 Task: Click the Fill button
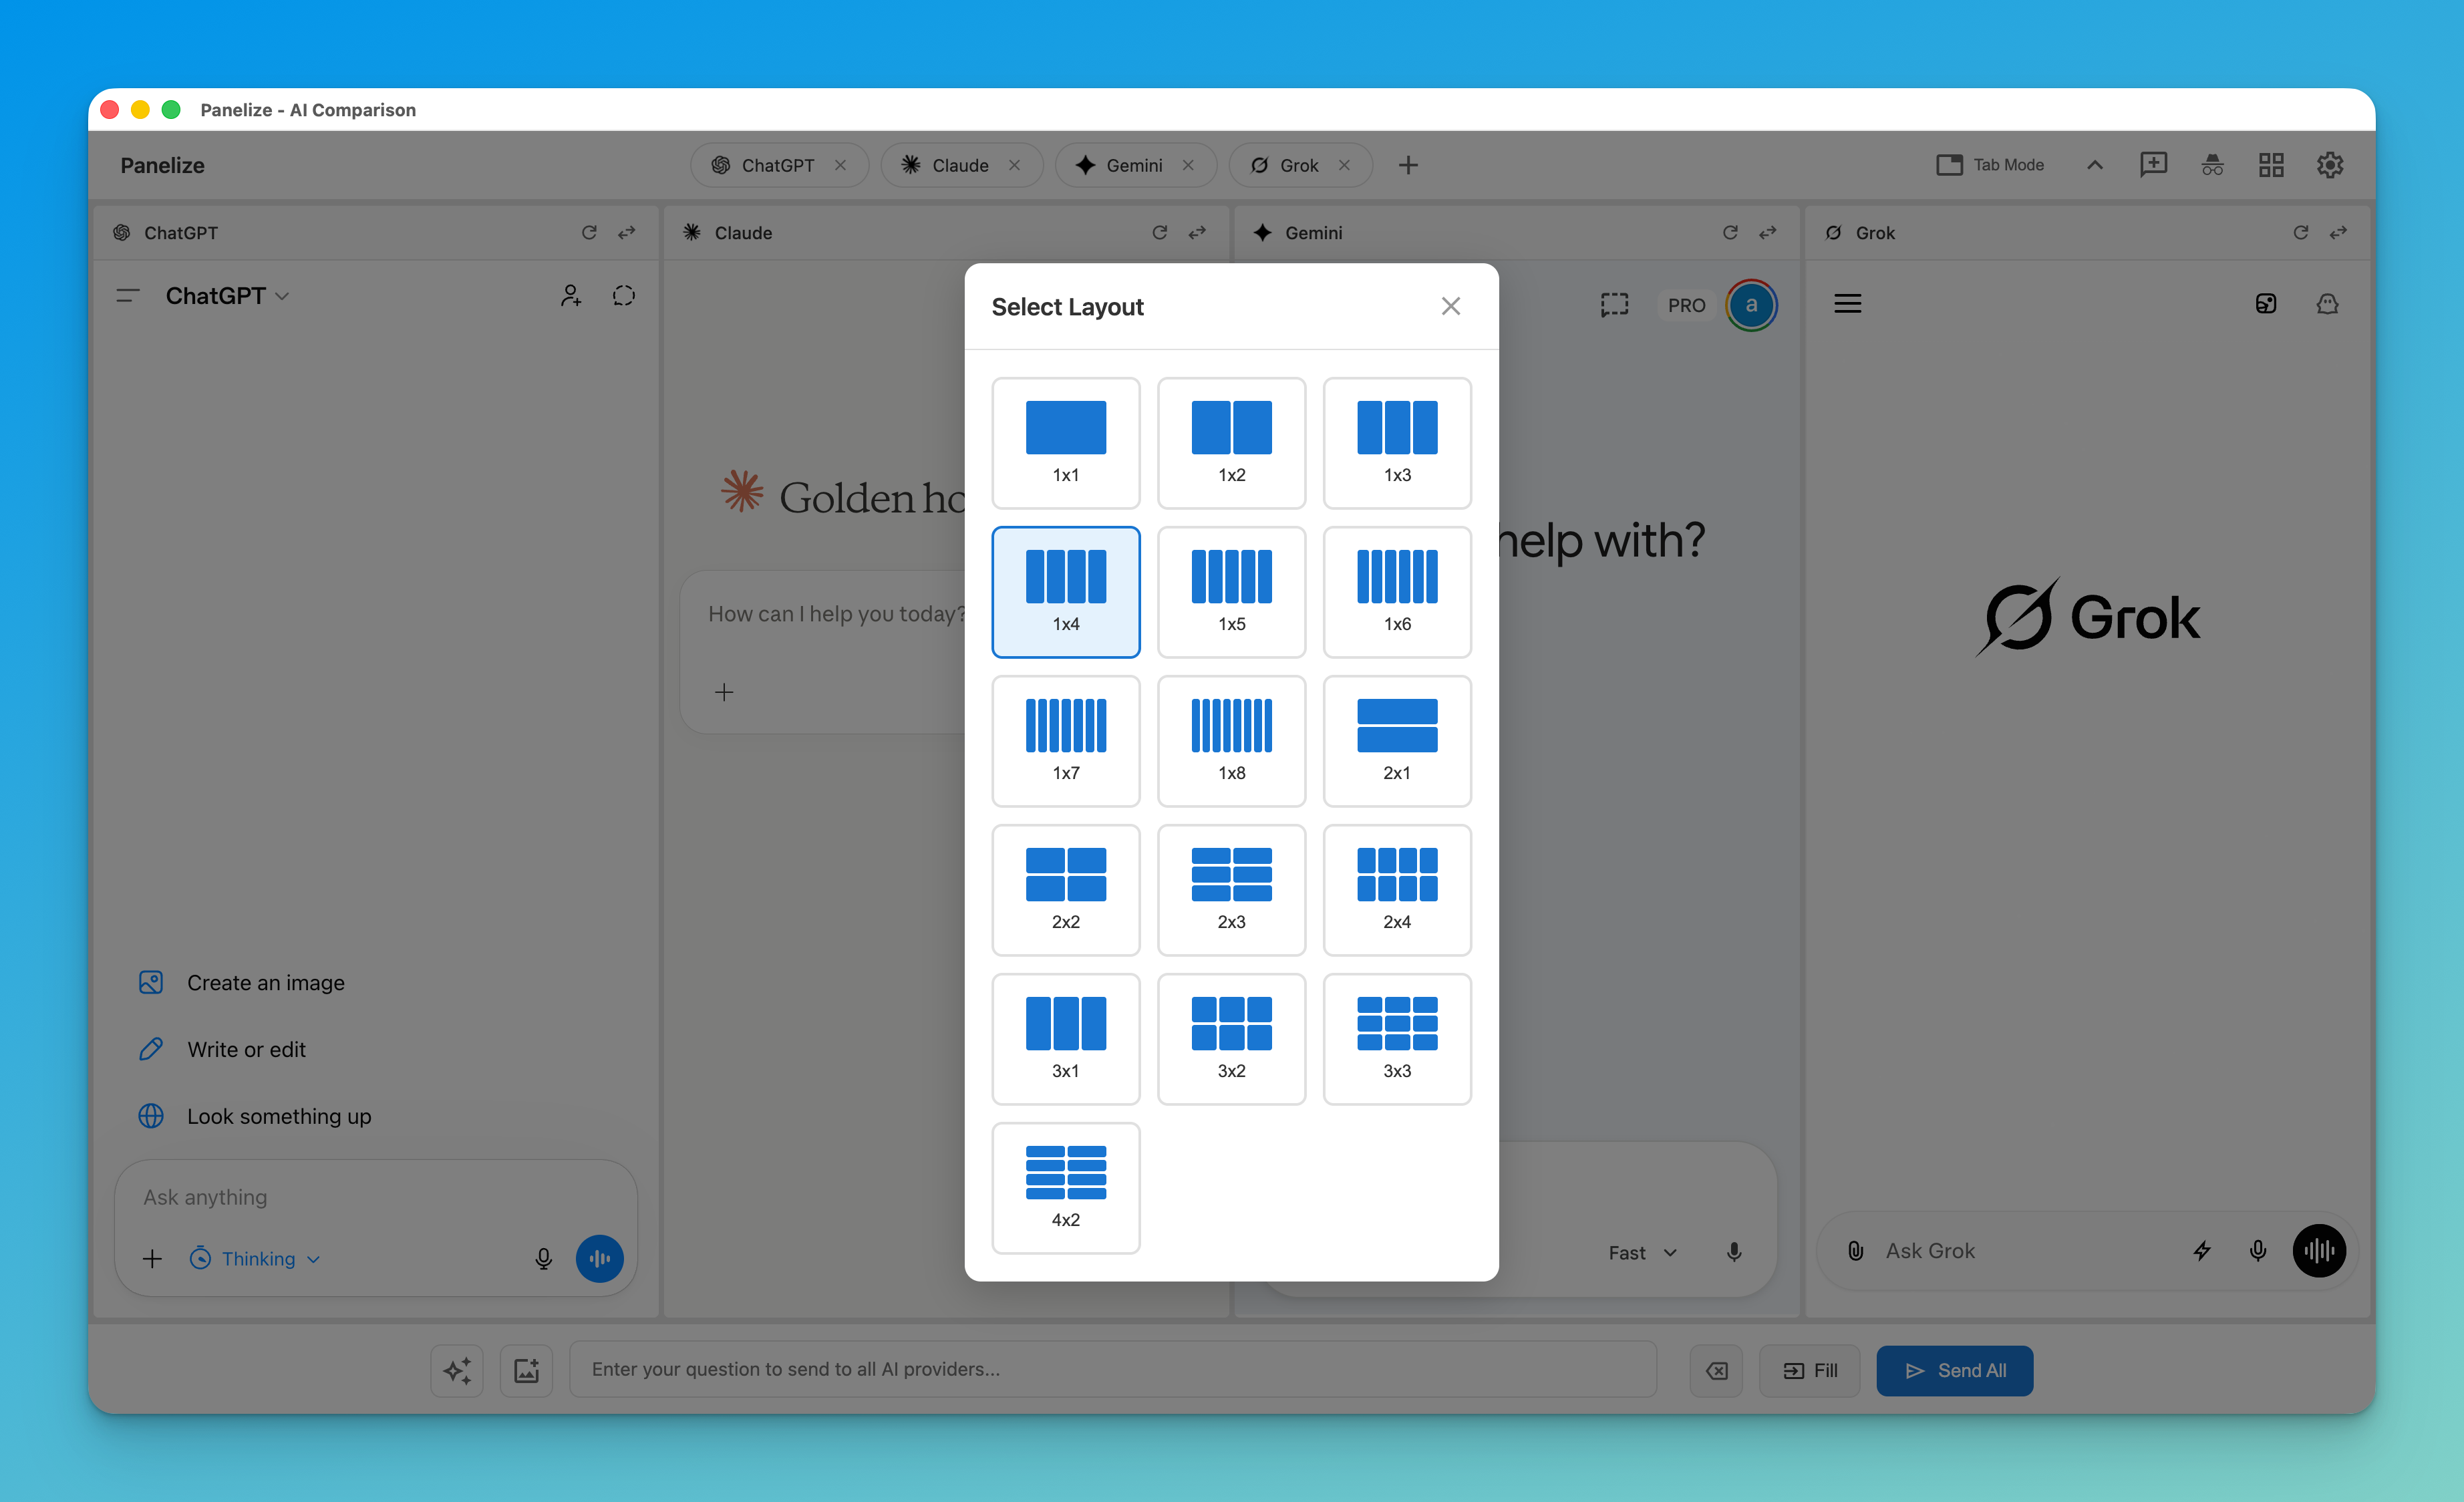pyautogui.click(x=1810, y=1370)
